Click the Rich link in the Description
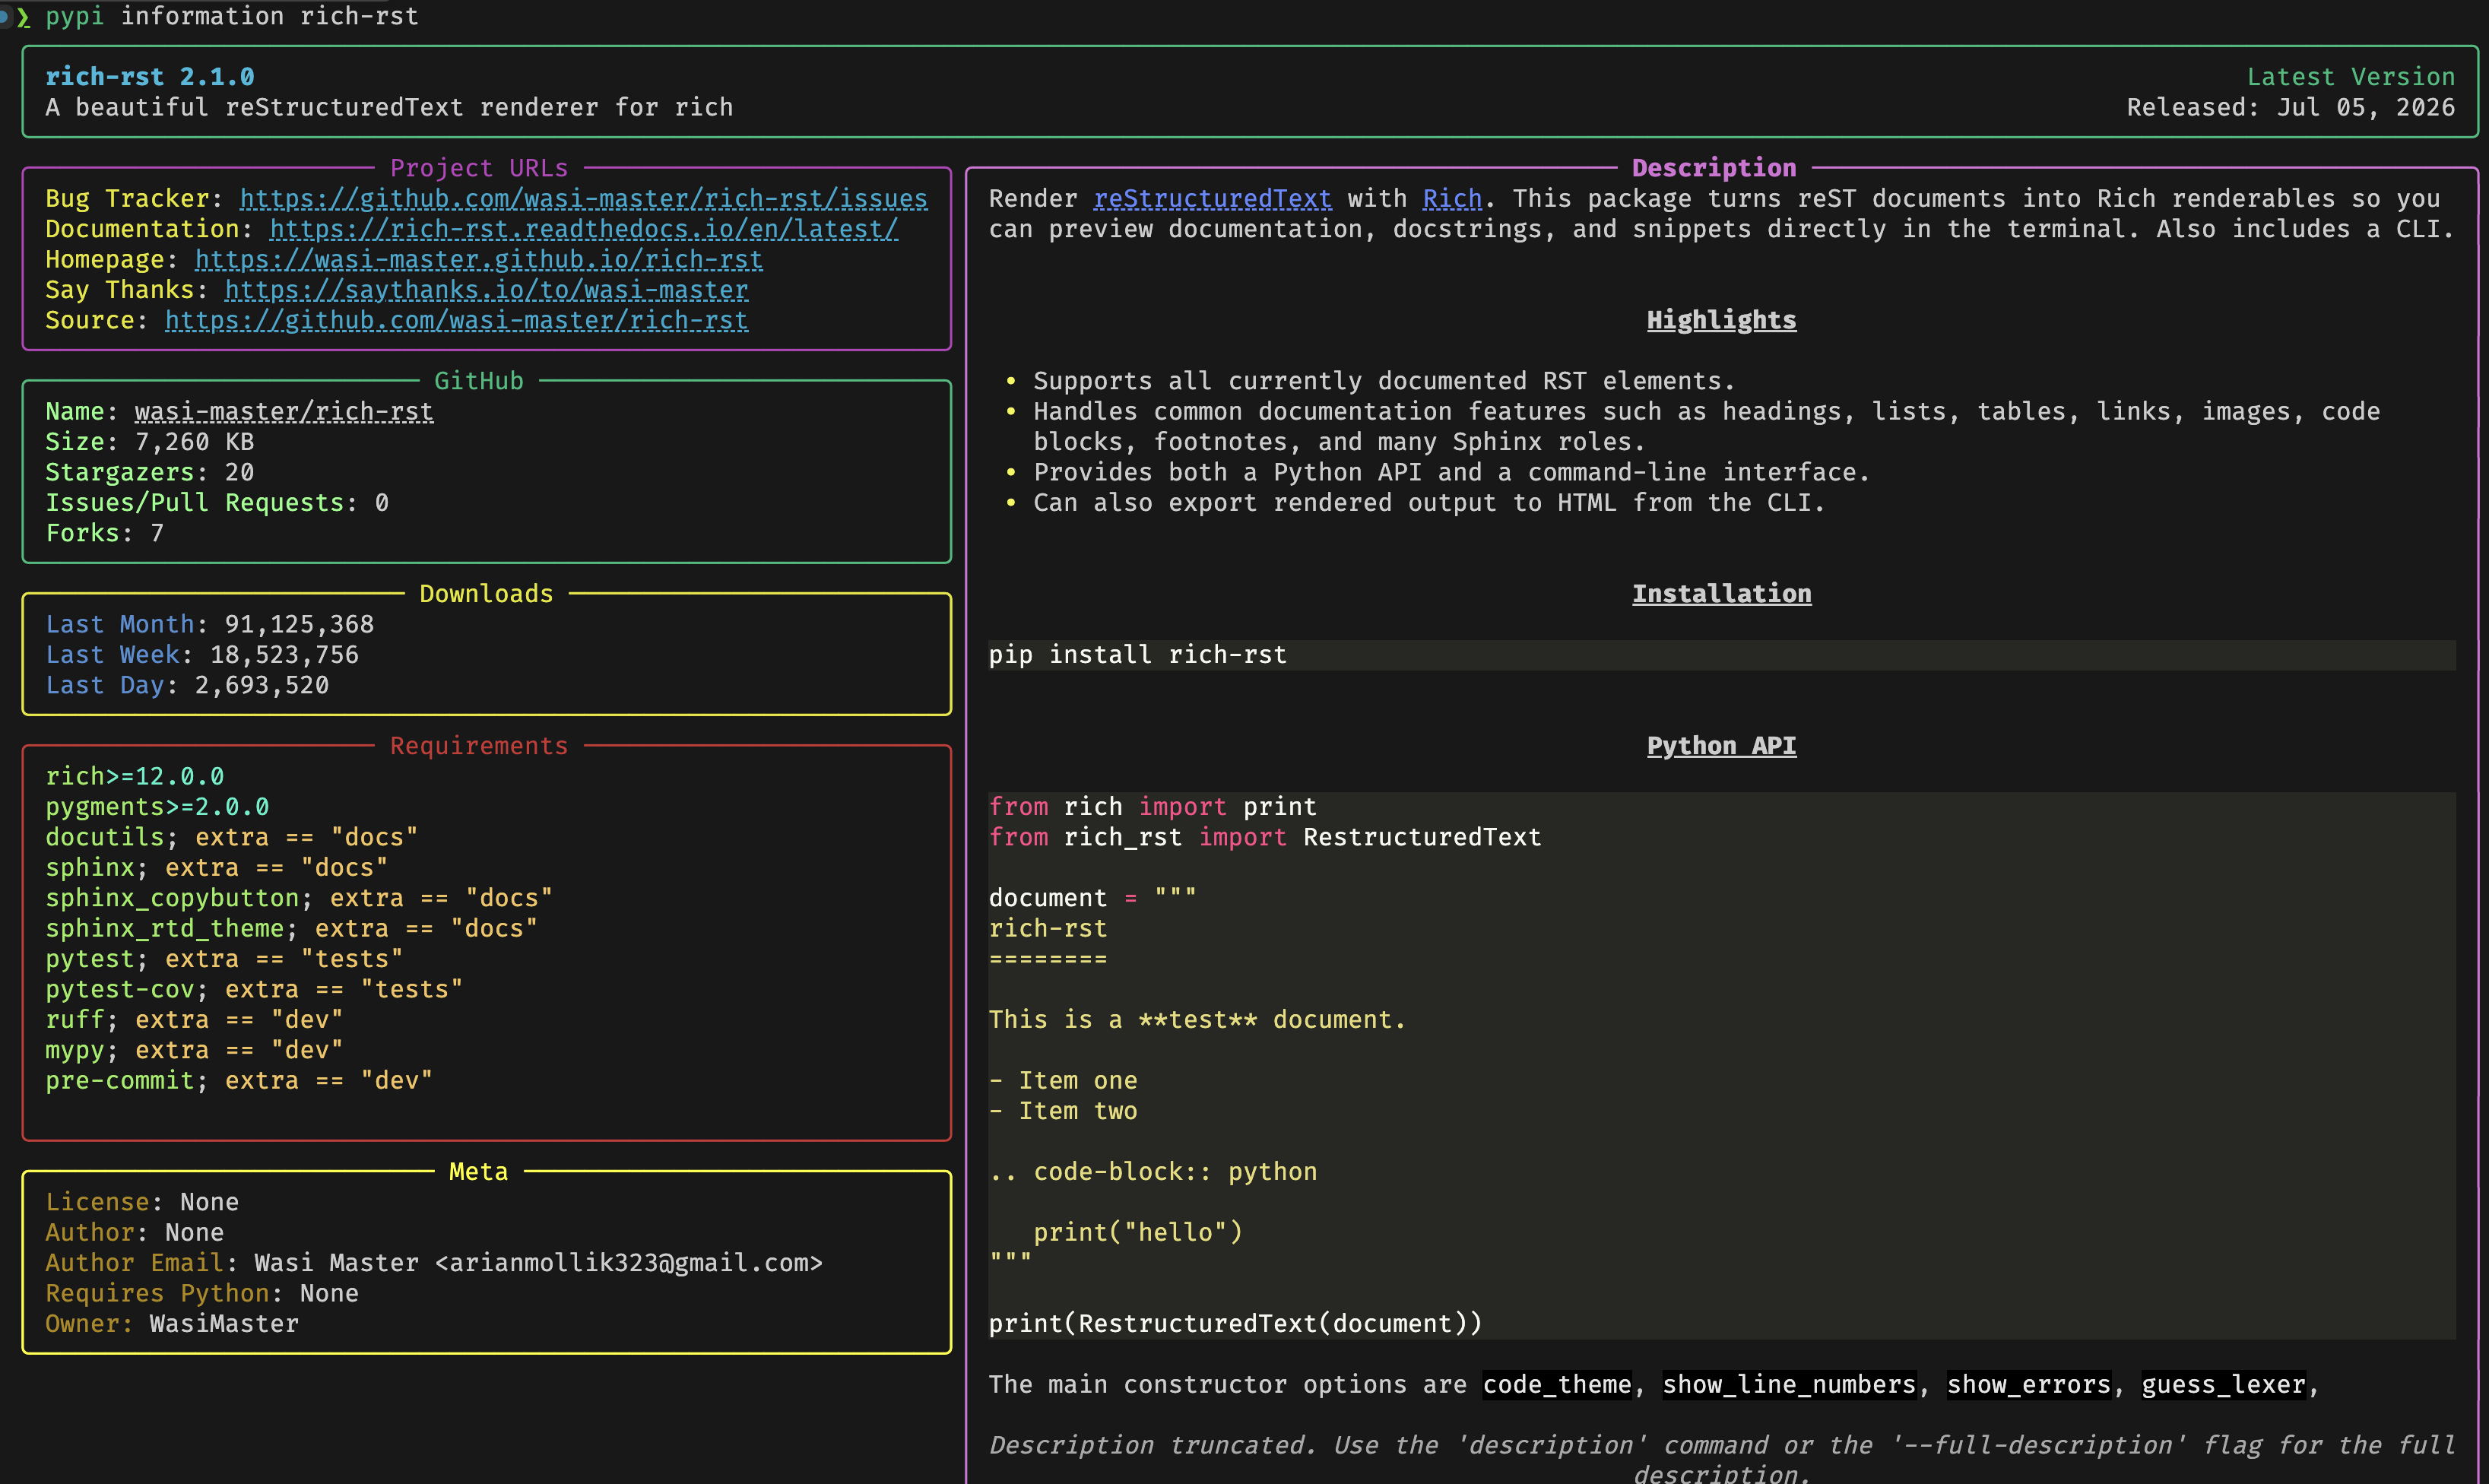 (x=1452, y=199)
